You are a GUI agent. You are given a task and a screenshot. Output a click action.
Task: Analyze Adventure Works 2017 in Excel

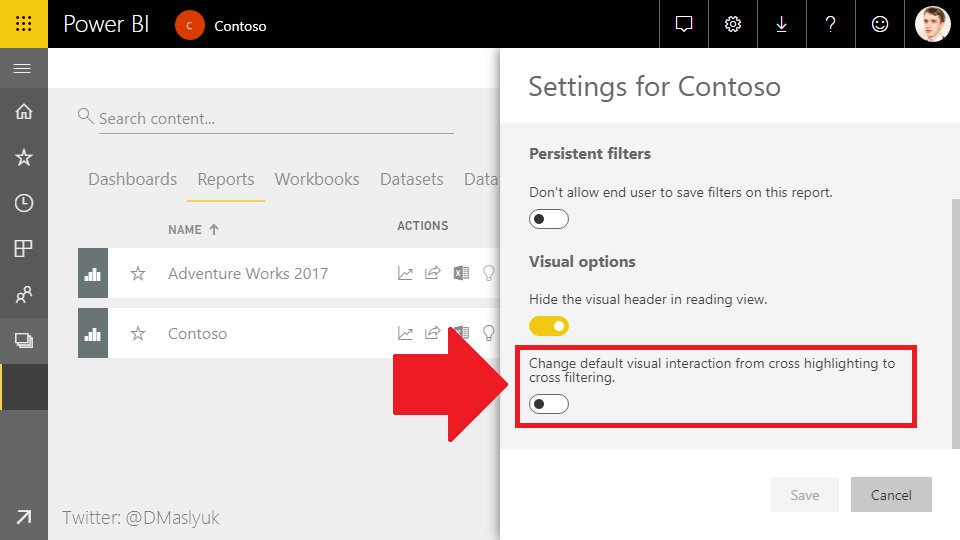tap(461, 272)
